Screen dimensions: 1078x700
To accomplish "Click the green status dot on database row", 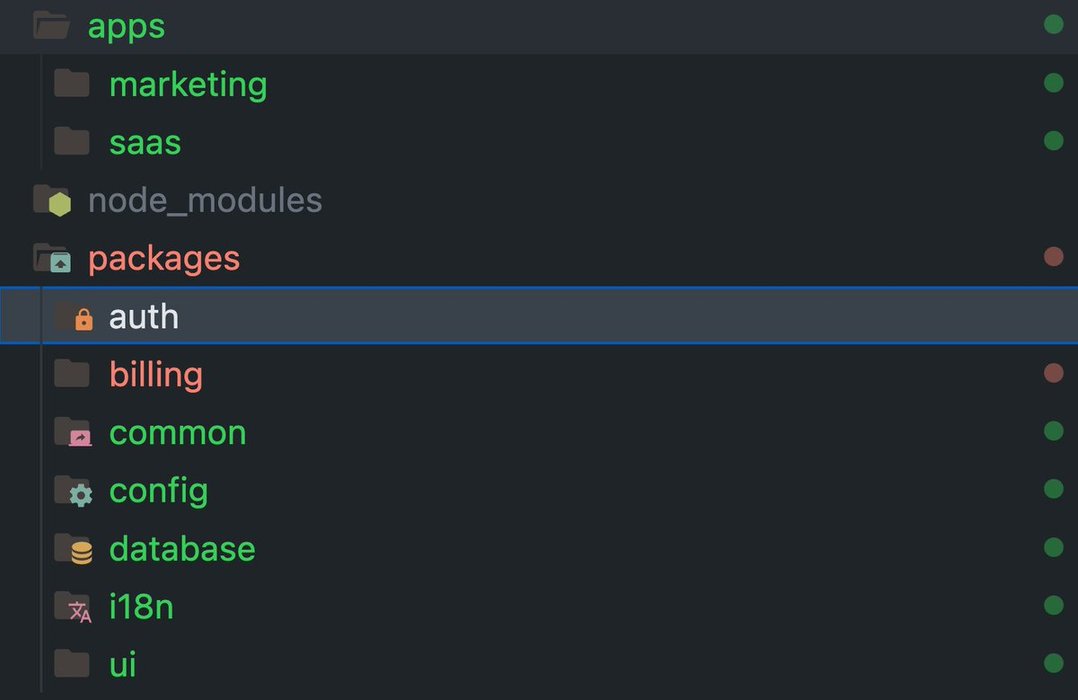I will pyautogui.click(x=1053, y=547).
